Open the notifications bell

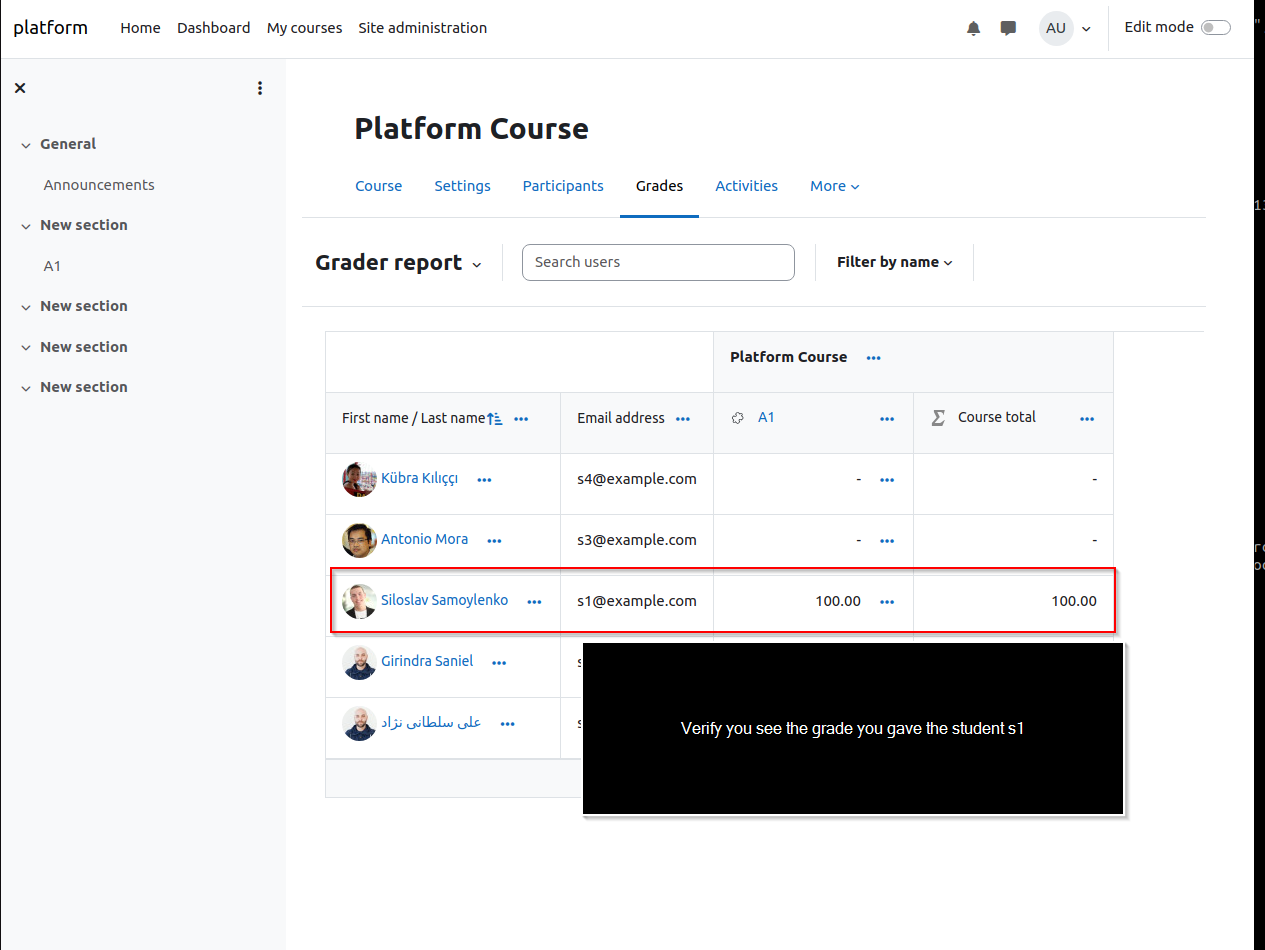tap(973, 28)
